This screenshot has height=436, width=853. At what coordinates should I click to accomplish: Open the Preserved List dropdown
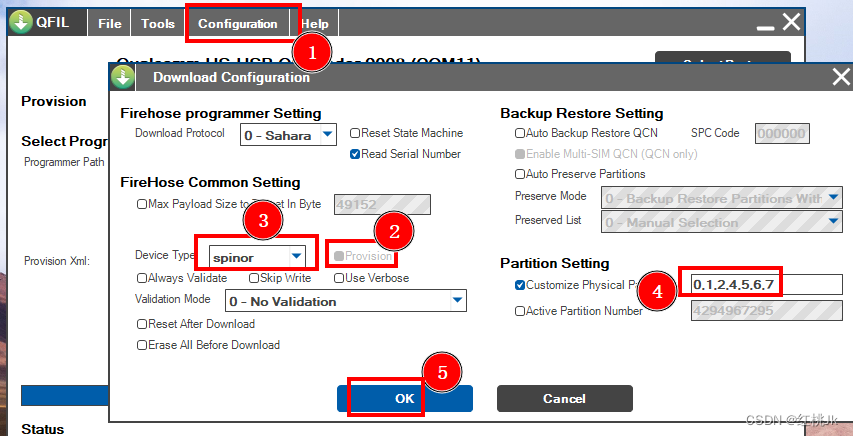(x=722, y=222)
